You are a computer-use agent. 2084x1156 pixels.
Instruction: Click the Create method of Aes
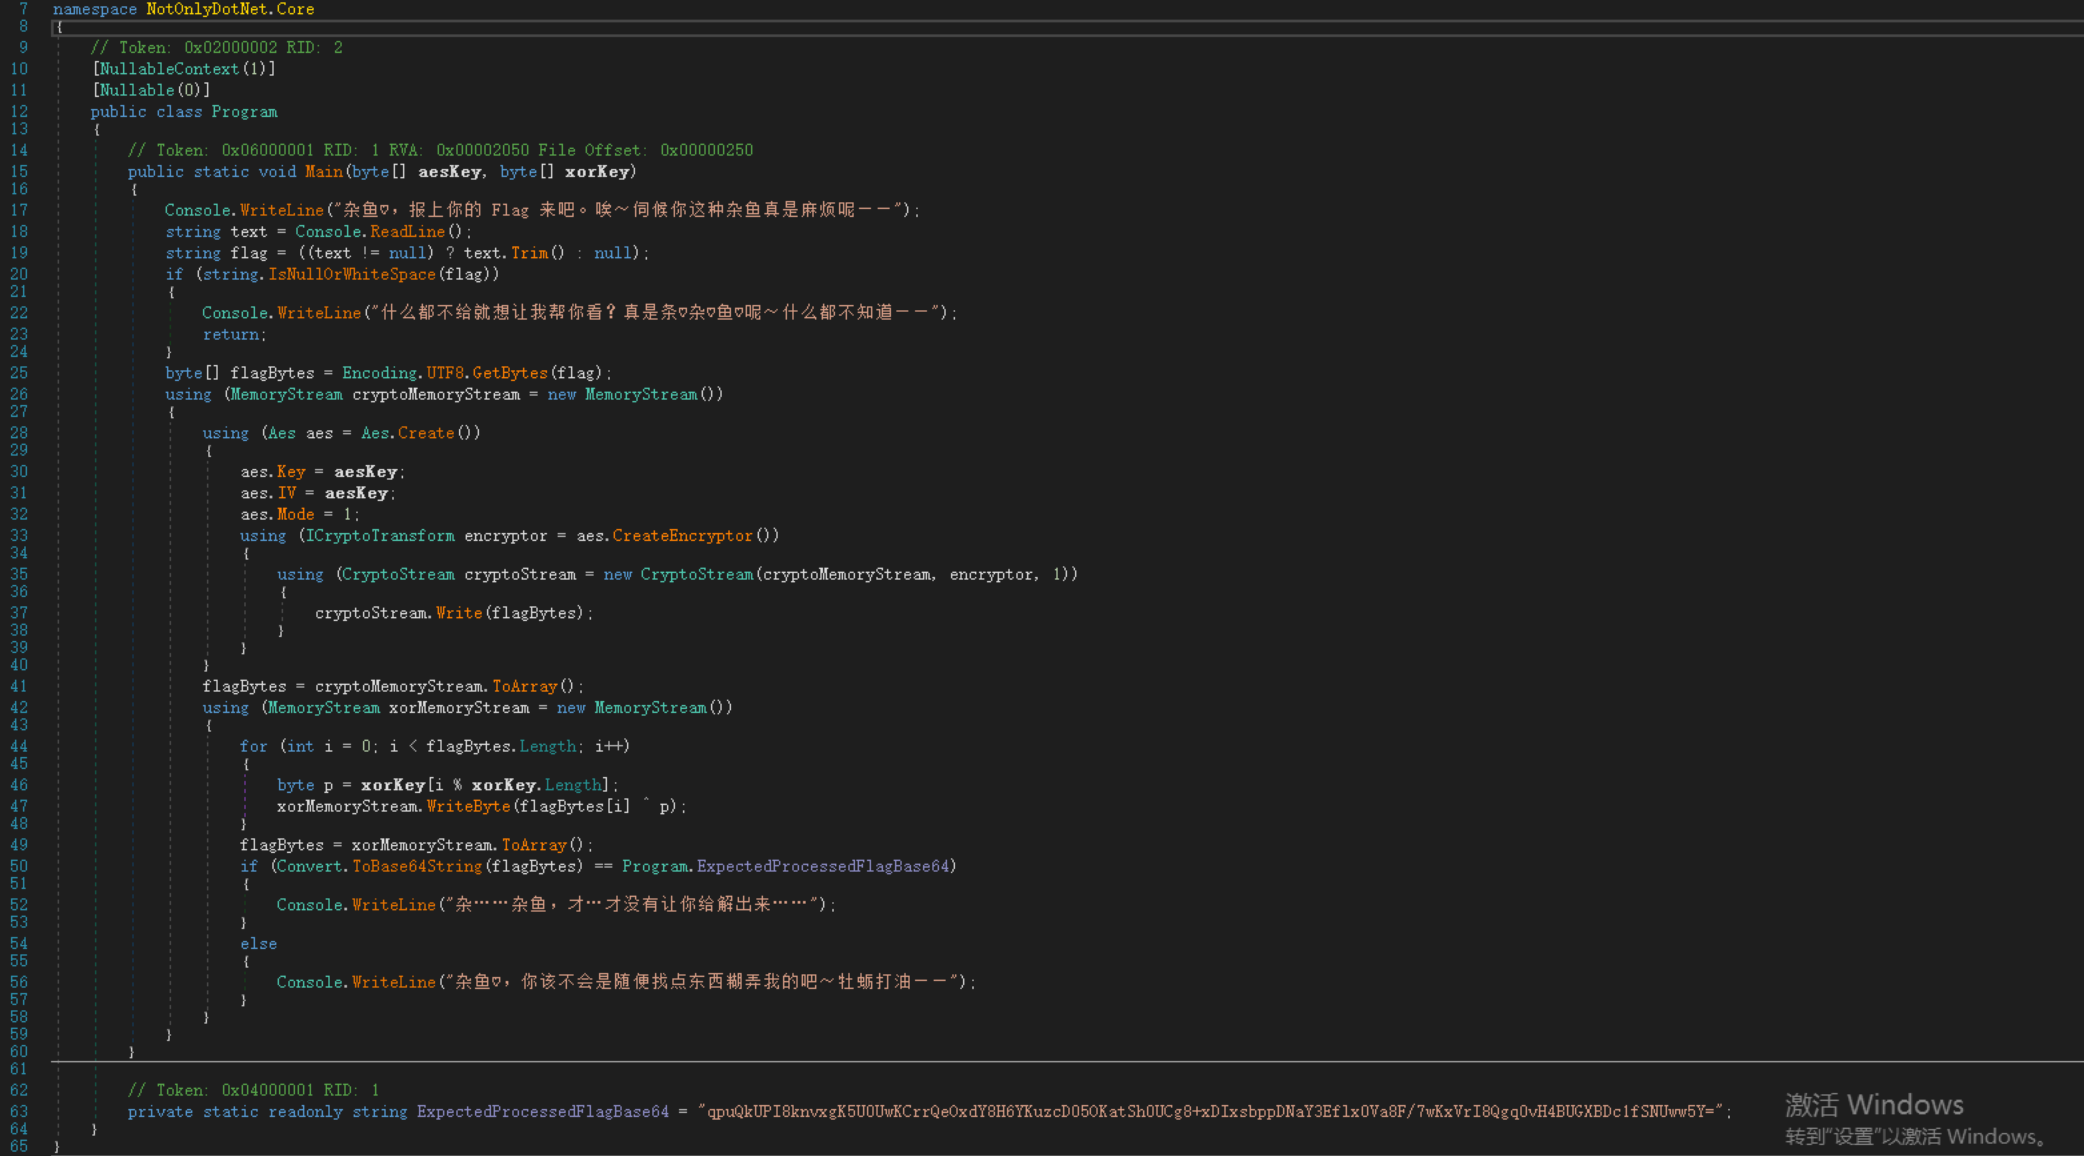pyautogui.click(x=426, y=433)
